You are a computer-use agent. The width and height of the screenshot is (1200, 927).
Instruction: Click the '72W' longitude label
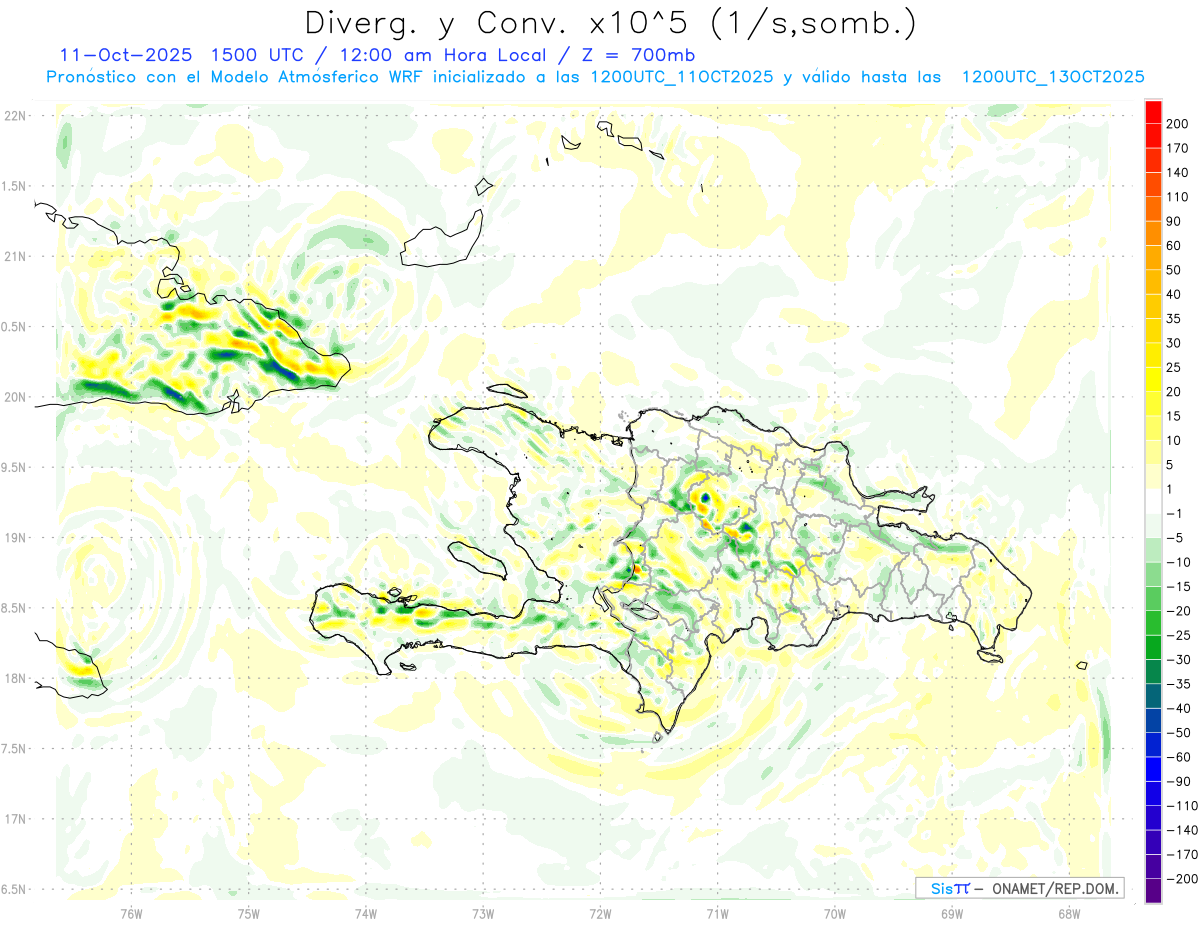(600, 913)
